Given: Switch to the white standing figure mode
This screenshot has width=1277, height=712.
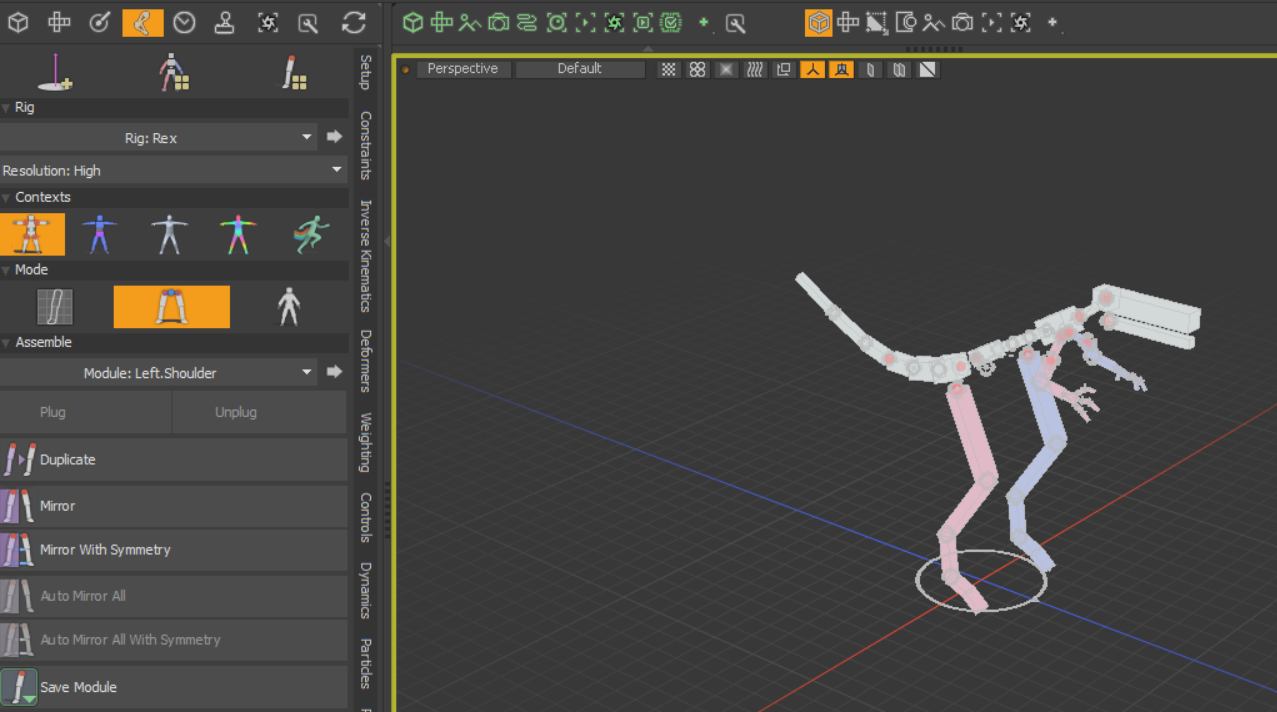Looking at the screenshot, I should [289, 307].
